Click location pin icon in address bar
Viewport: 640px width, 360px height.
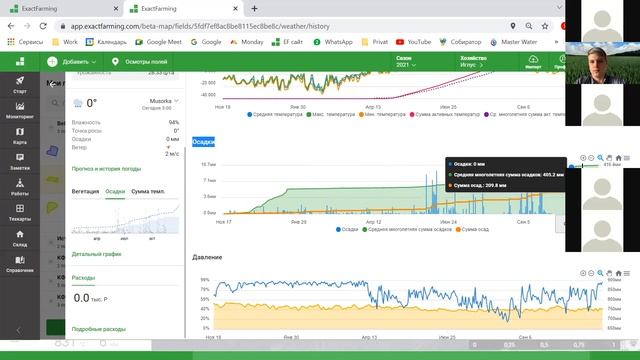pyautogui.click(x=513, y=26)
